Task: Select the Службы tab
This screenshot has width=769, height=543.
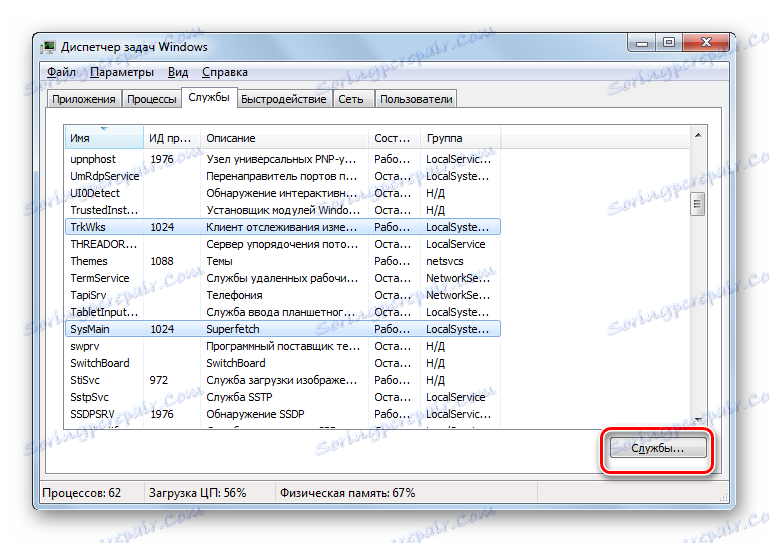Action: [209, 97]
